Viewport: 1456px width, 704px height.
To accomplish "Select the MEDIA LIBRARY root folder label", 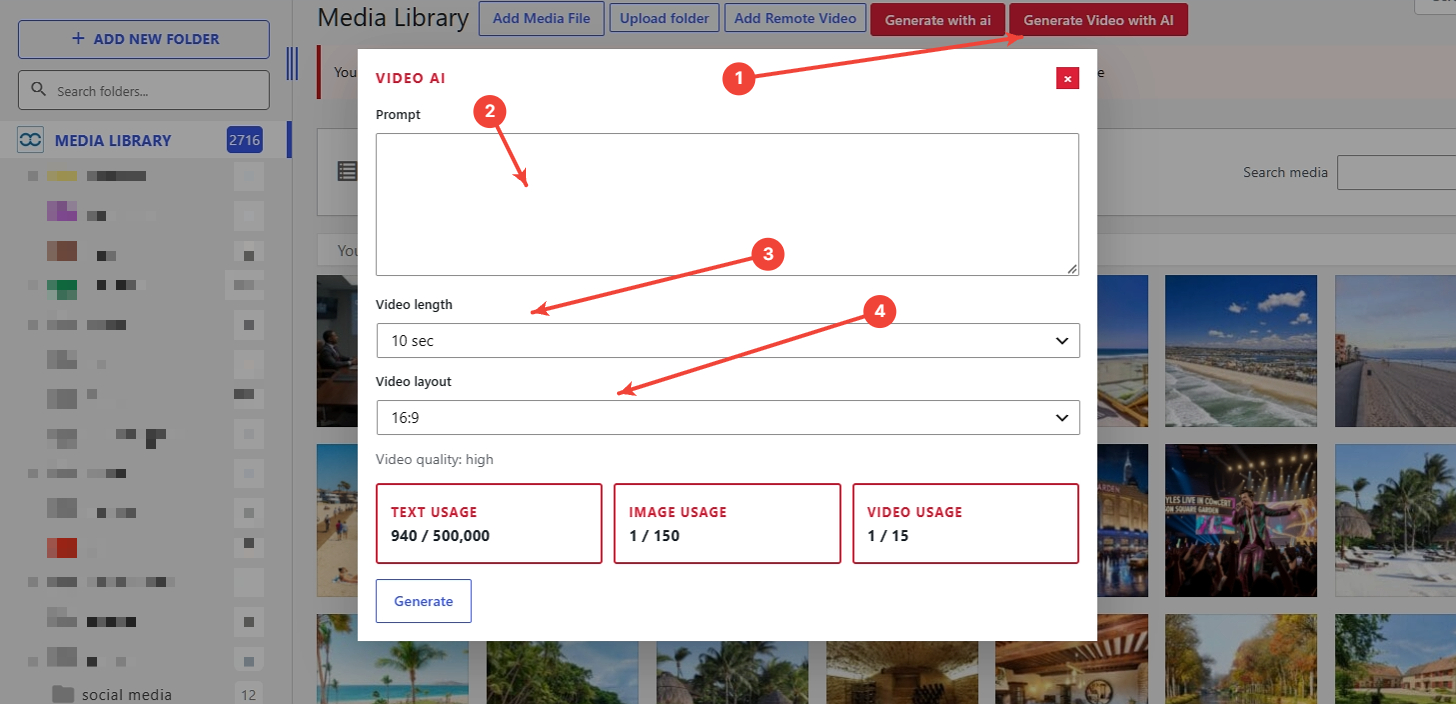I will click(113, 141).
